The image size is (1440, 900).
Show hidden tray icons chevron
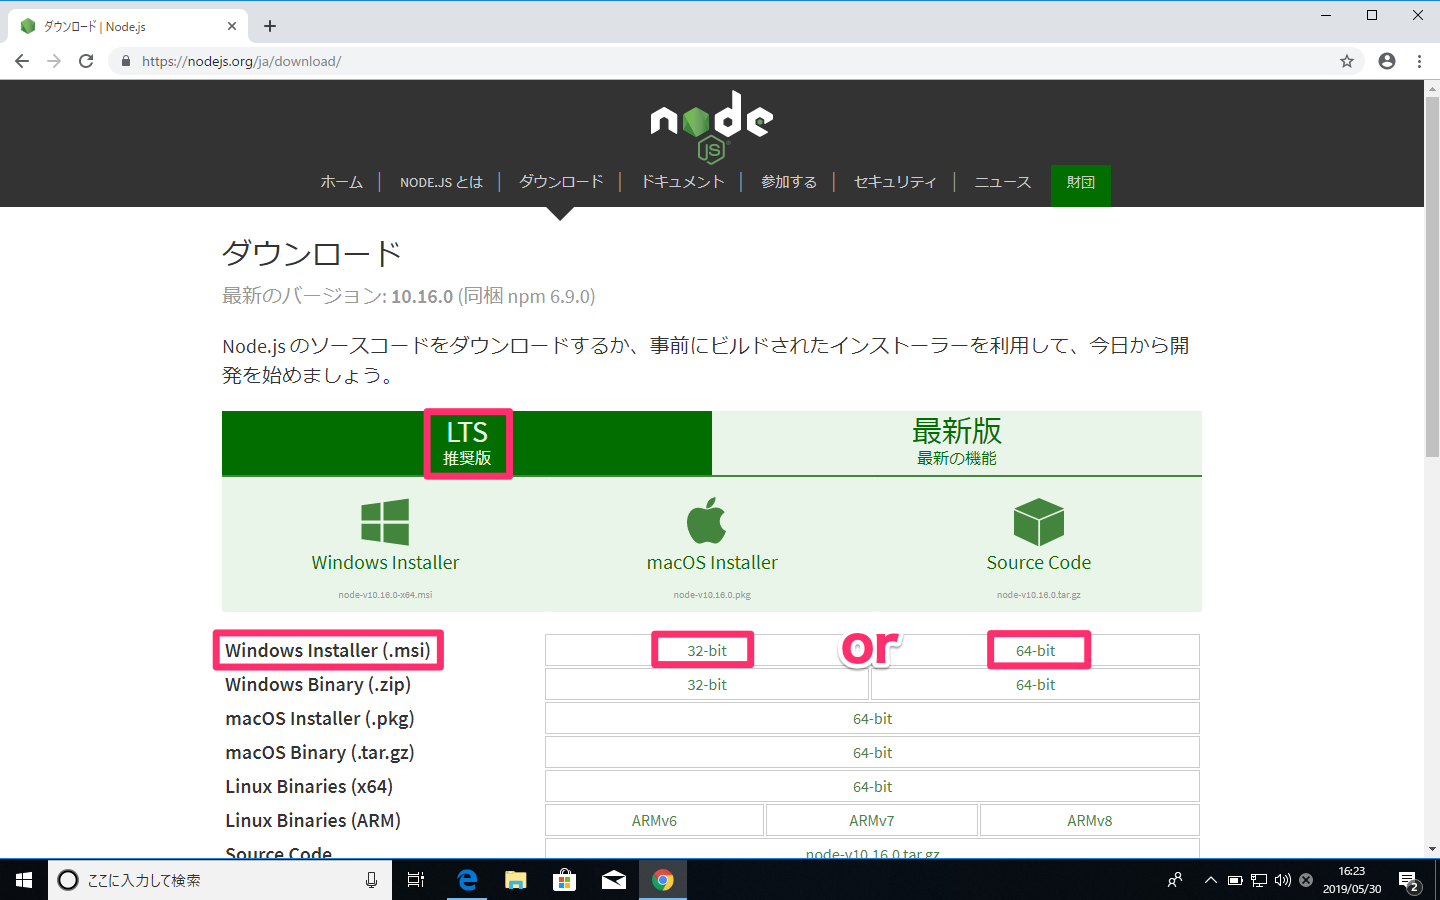[x=1210, y=880]
